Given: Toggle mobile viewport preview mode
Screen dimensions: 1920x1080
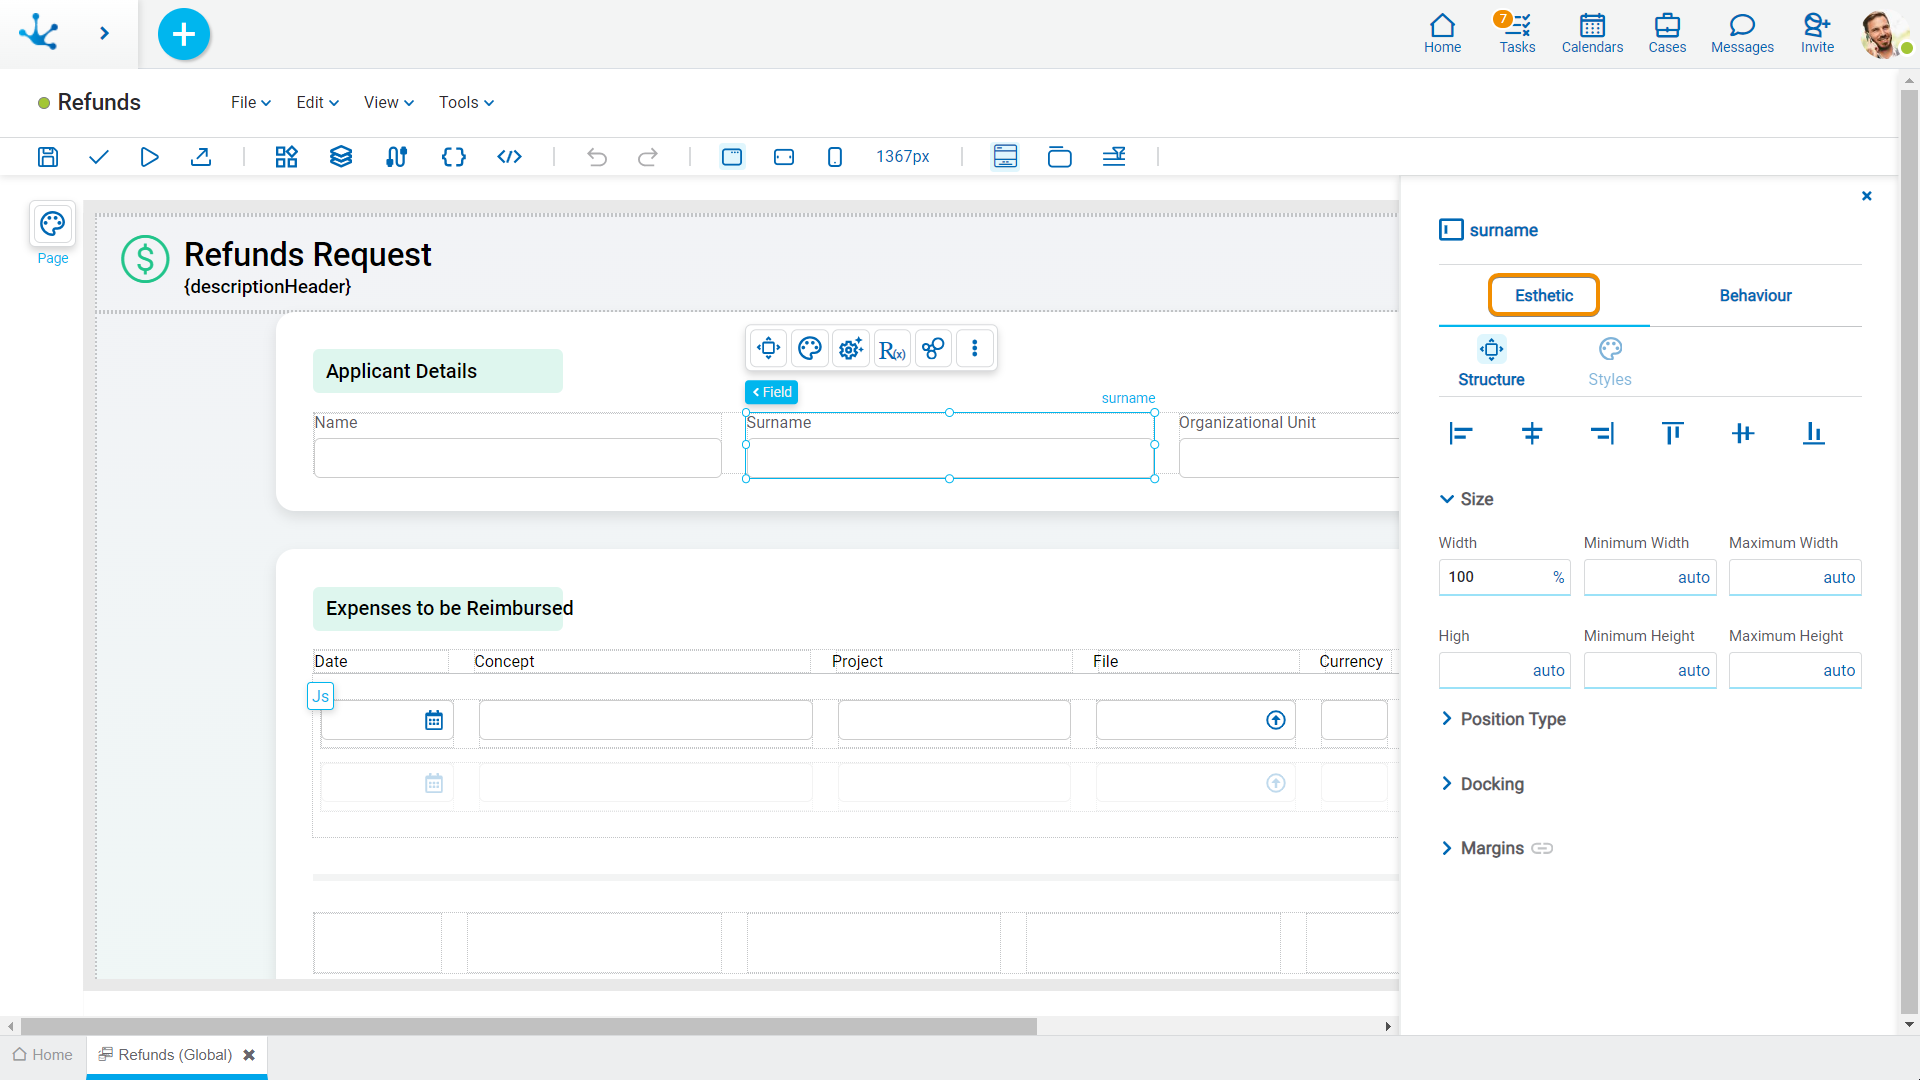Looking at the screenshot, I should pyautogui.click(x=833, y=157).
